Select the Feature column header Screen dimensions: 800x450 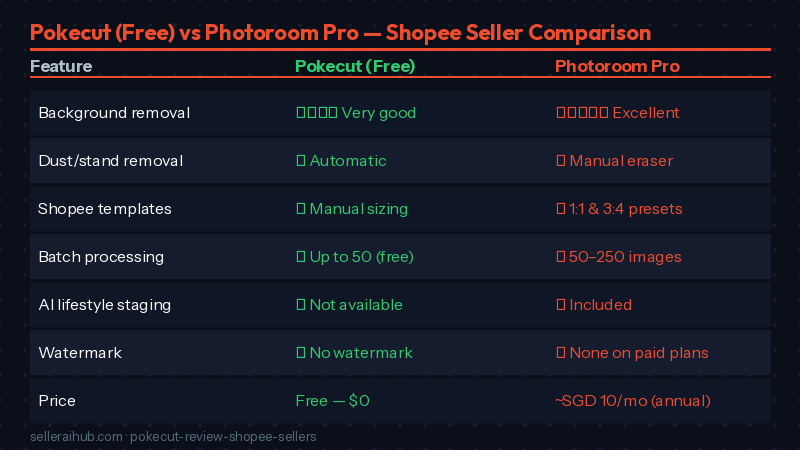[x=61, y=67]
